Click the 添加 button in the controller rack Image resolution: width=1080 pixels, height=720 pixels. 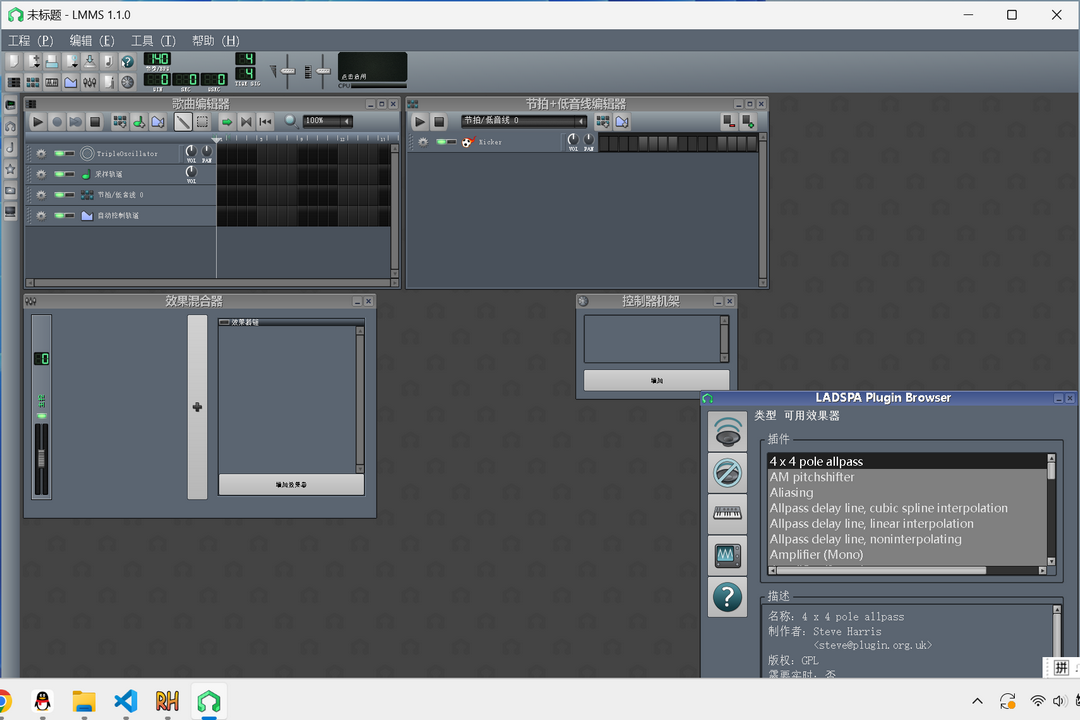656,380
